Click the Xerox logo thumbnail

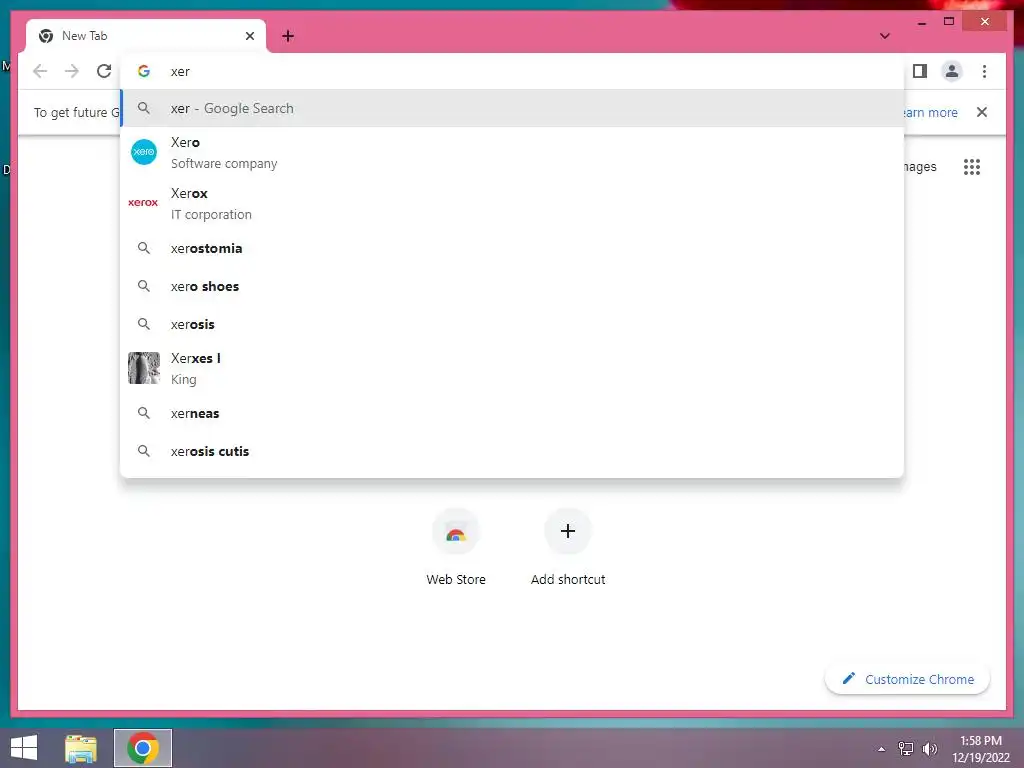point(143,203)
